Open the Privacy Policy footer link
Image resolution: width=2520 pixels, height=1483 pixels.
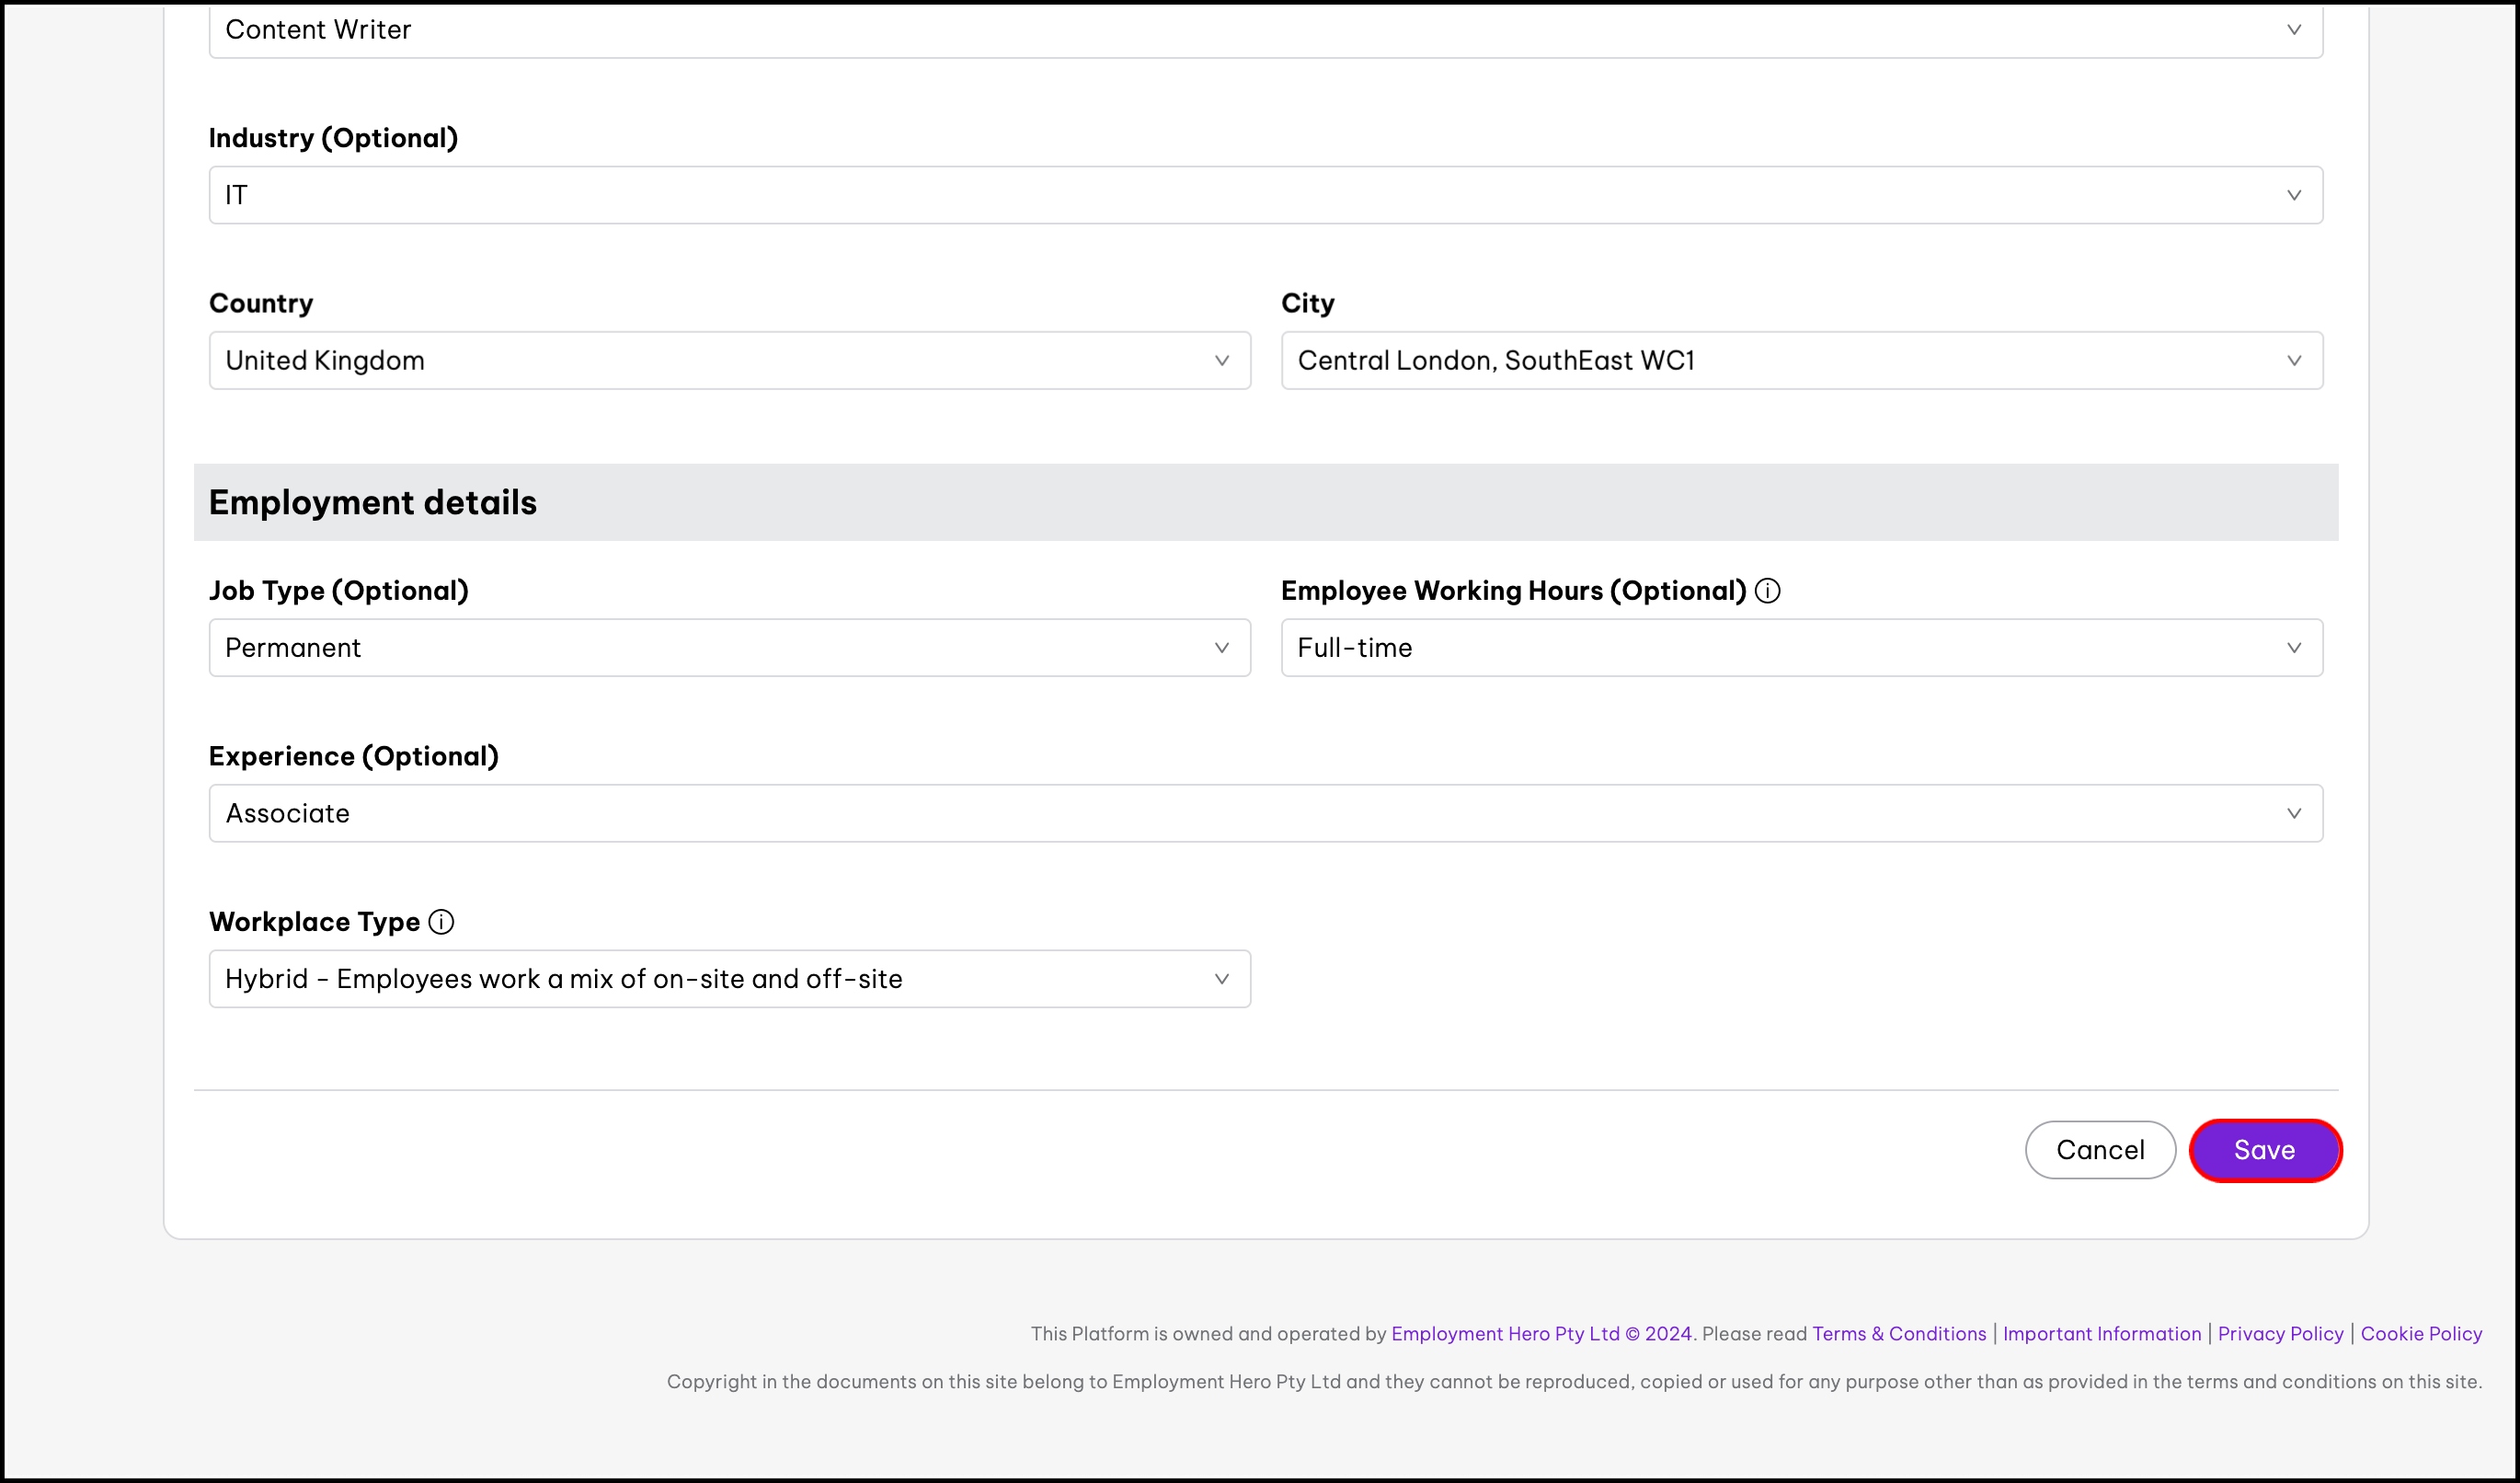2279,1334
